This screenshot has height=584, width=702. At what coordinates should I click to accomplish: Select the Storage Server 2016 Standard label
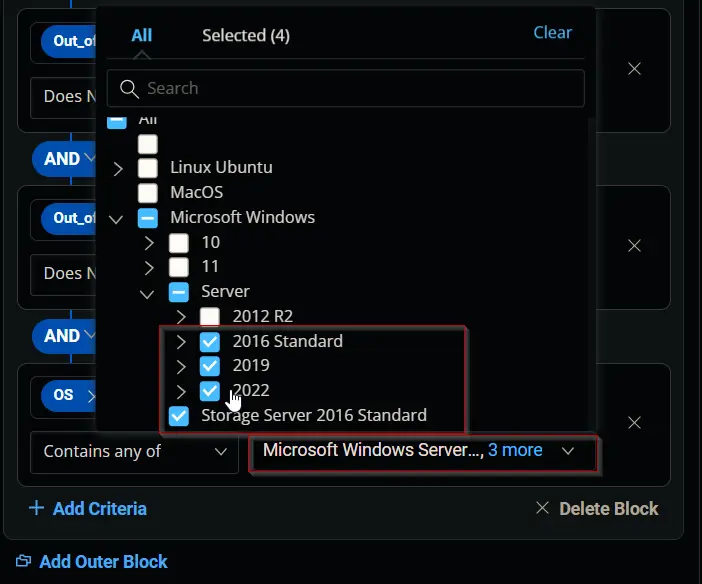(x=314, y=415)
